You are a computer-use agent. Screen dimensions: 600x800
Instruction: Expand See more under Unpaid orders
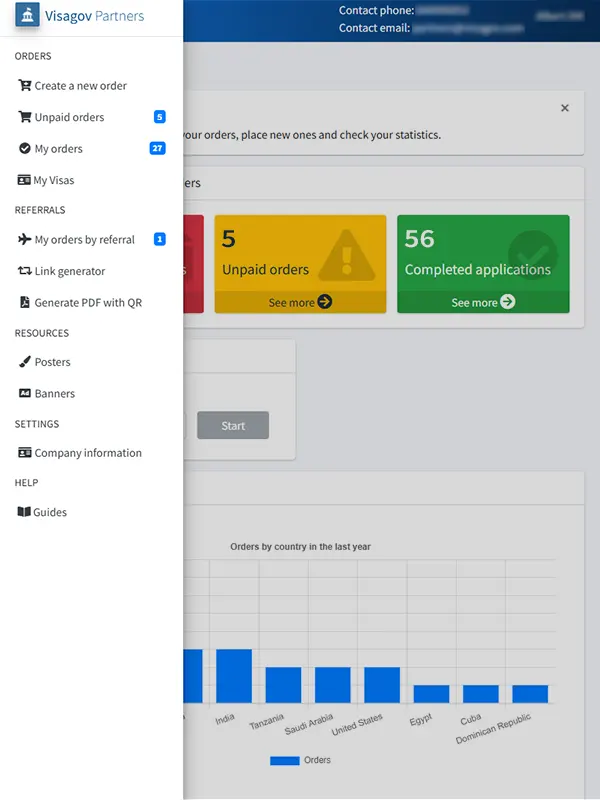tap(300, 302)
